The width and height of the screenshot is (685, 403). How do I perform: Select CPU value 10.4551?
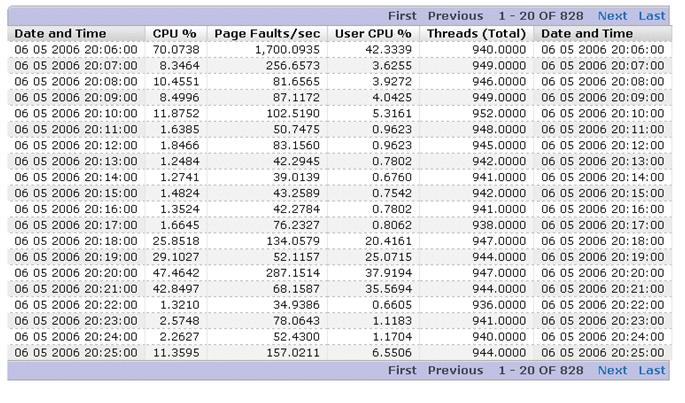pyautogui.click(x=176, y=82)
